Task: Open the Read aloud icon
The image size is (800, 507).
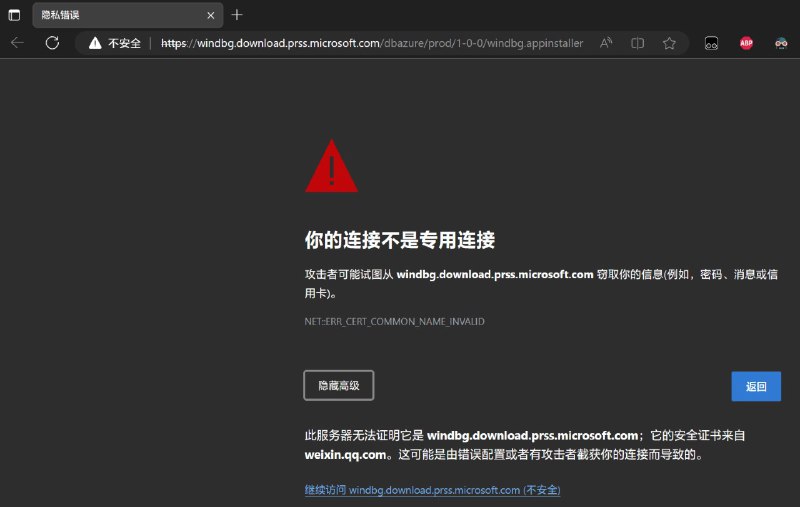Action: tap(606, 43)
